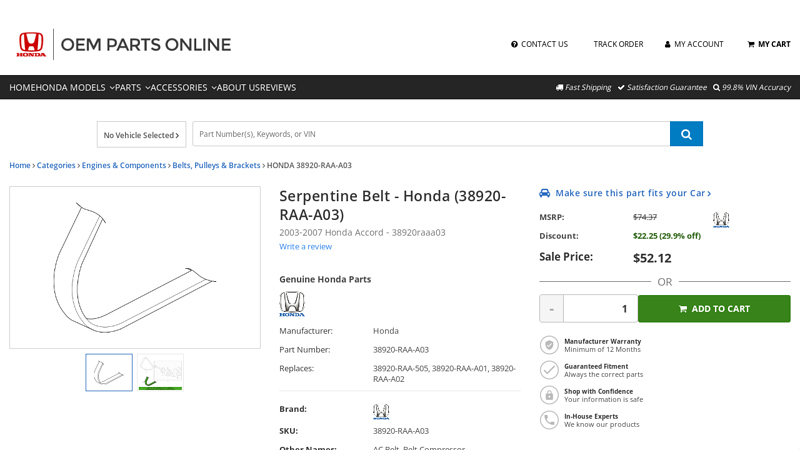This screenshot has width=800, height=450.
Task: Open the Accessories dropdown menu
Action: 183,87
